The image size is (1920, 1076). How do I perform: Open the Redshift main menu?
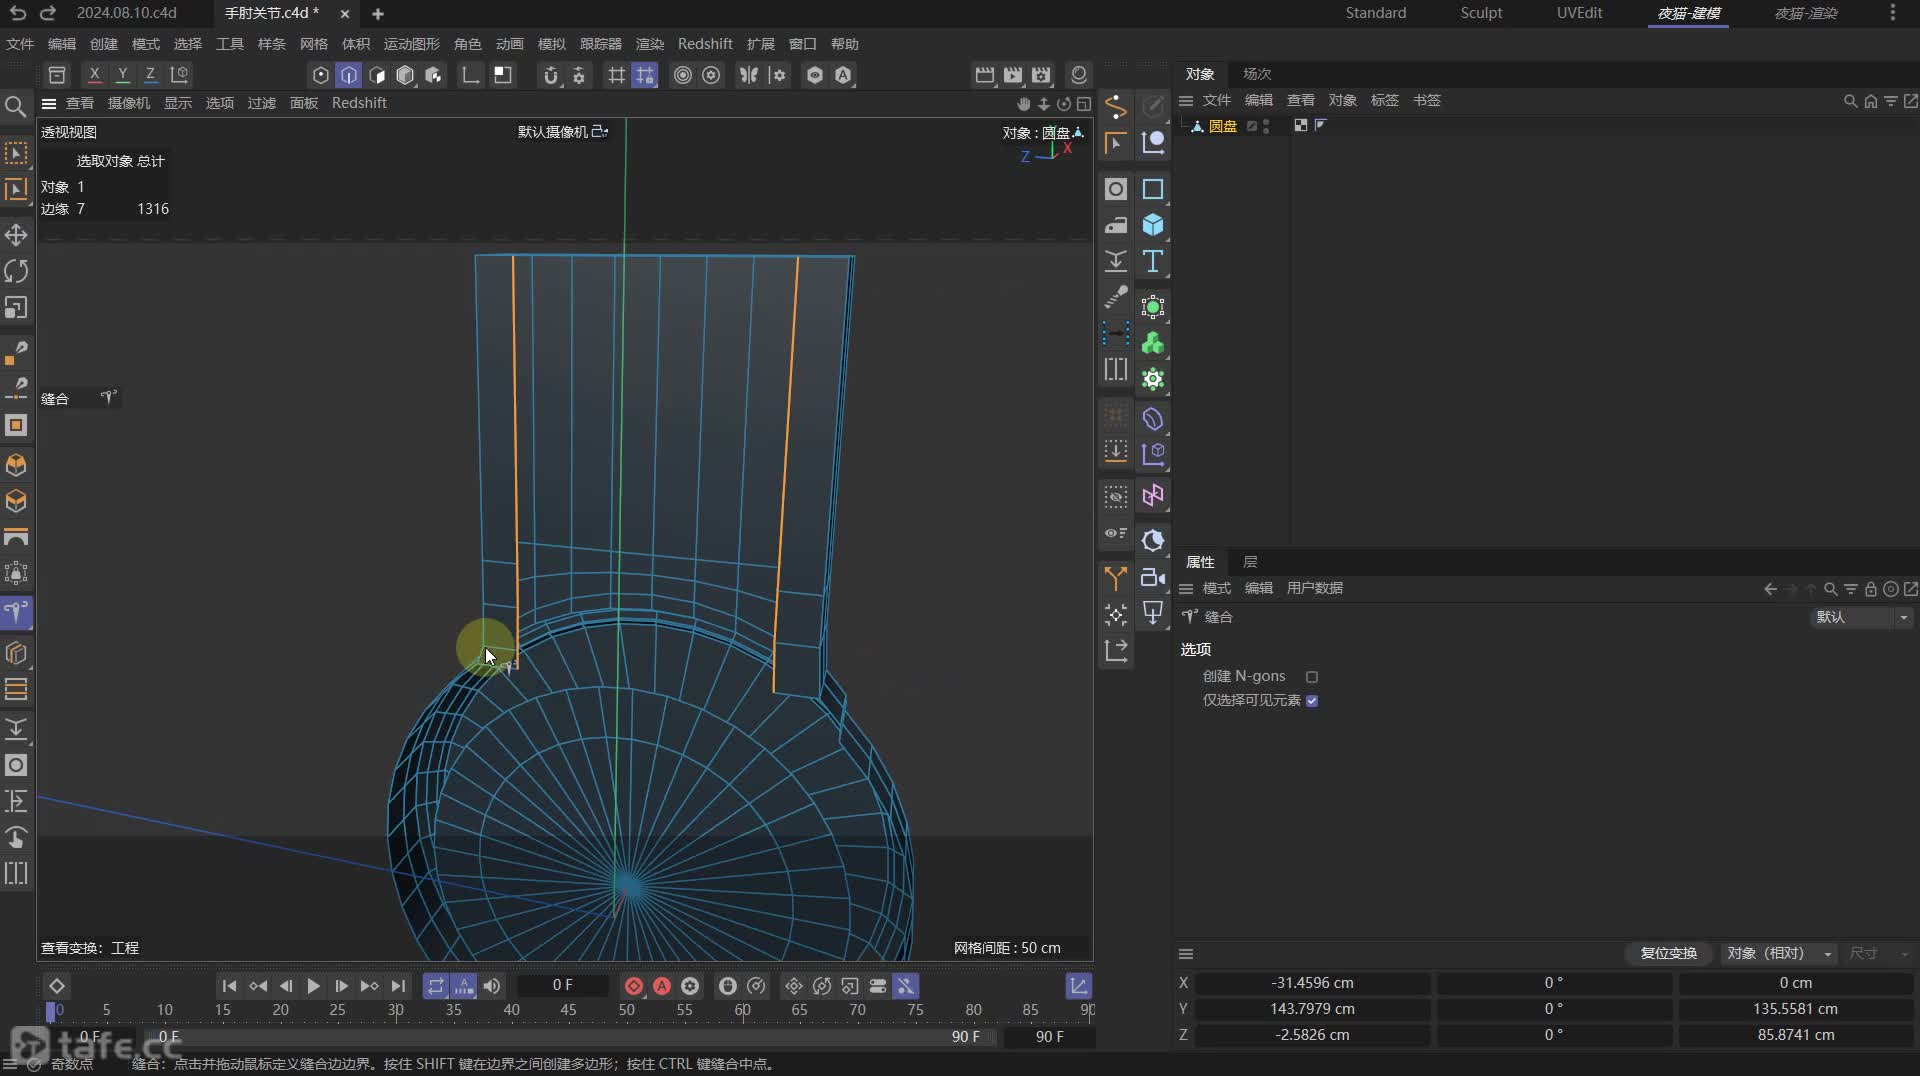click(x=705, y=44)
